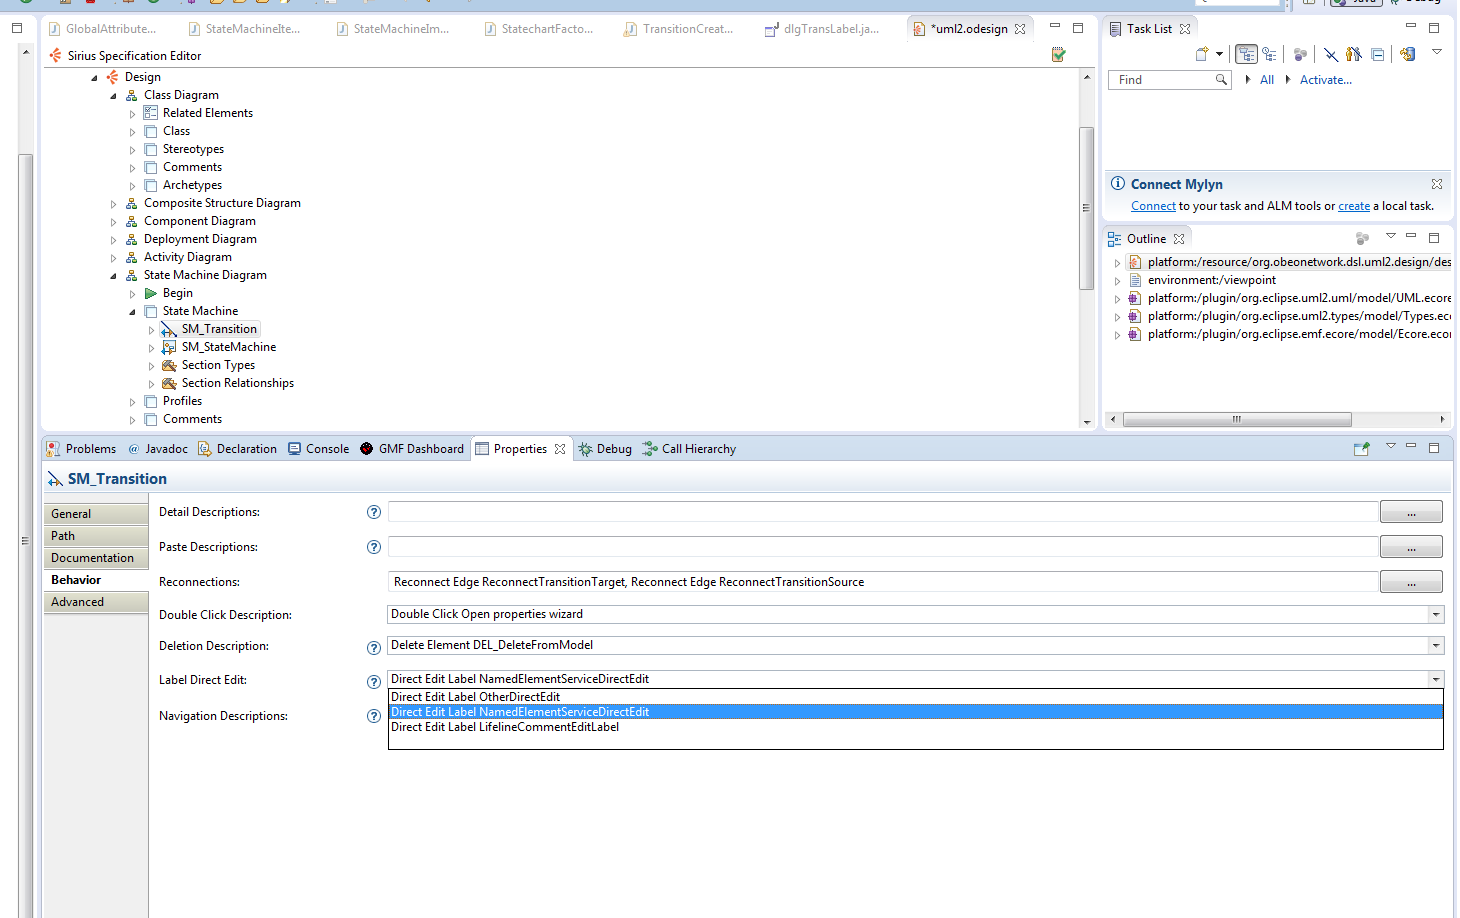Create a new task in Task List
The height and width of the screenshot is (918, 1460).
click(1202, 54)
